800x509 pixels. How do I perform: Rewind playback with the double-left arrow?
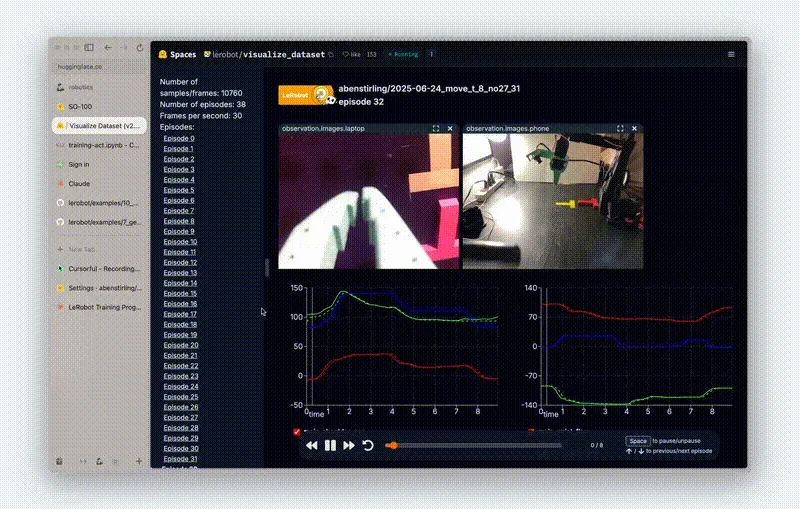click(312, 446)
